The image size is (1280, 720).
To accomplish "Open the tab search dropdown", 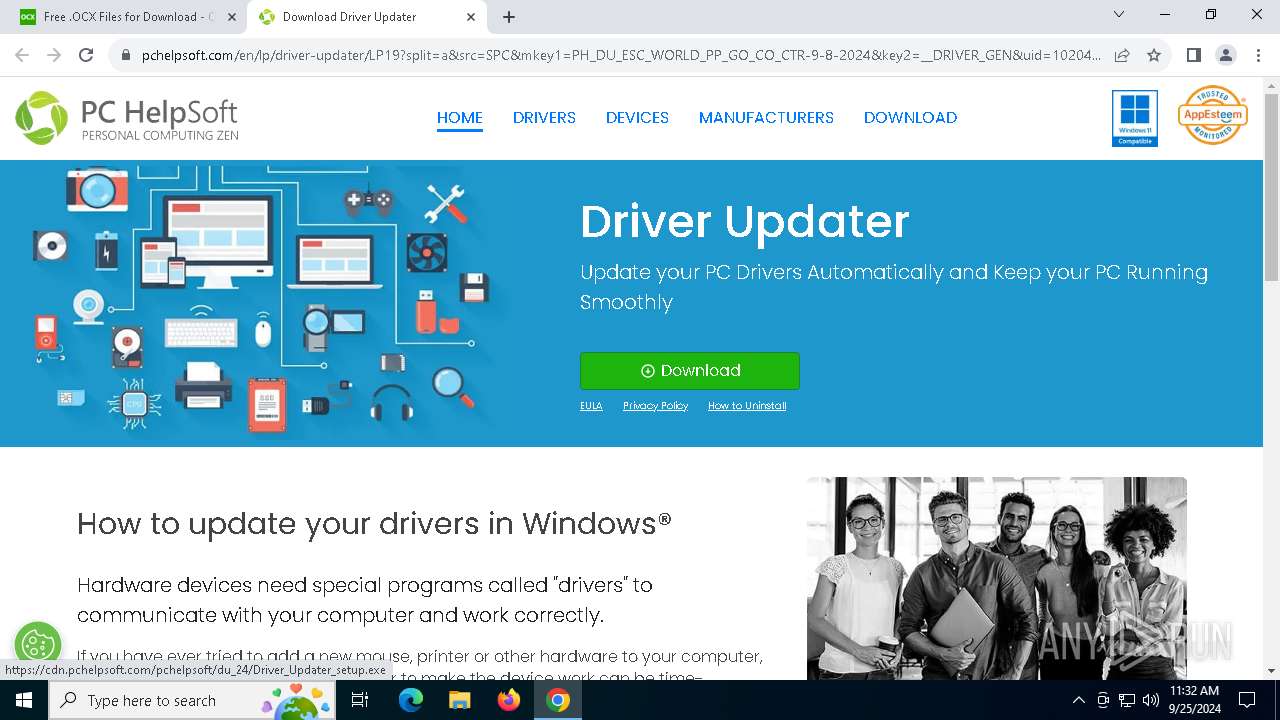I will (x=1119, y=15).
